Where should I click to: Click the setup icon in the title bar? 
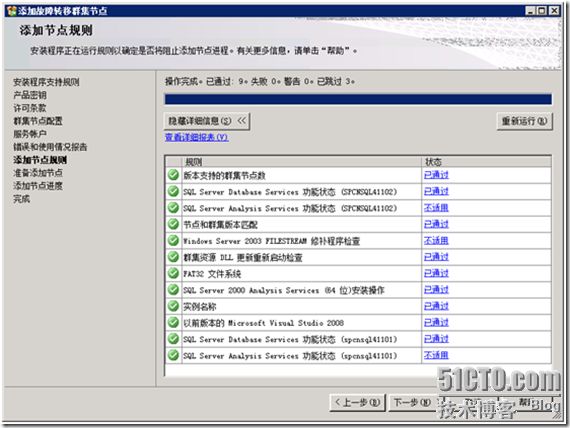click(11, 11)
